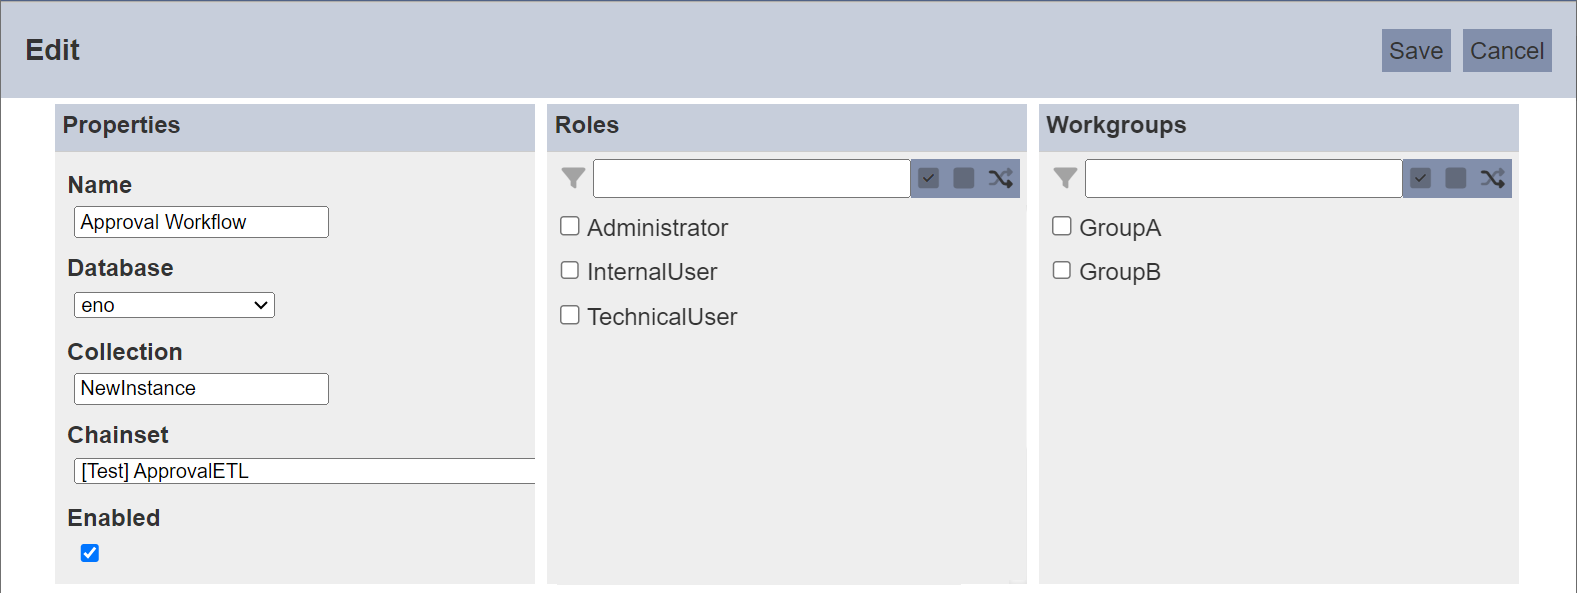Screen dimensions: 1577x593
Task: Open the Chainset selector showing ApprovalETL
Action: pyautogui.click(x=305, y=471)
